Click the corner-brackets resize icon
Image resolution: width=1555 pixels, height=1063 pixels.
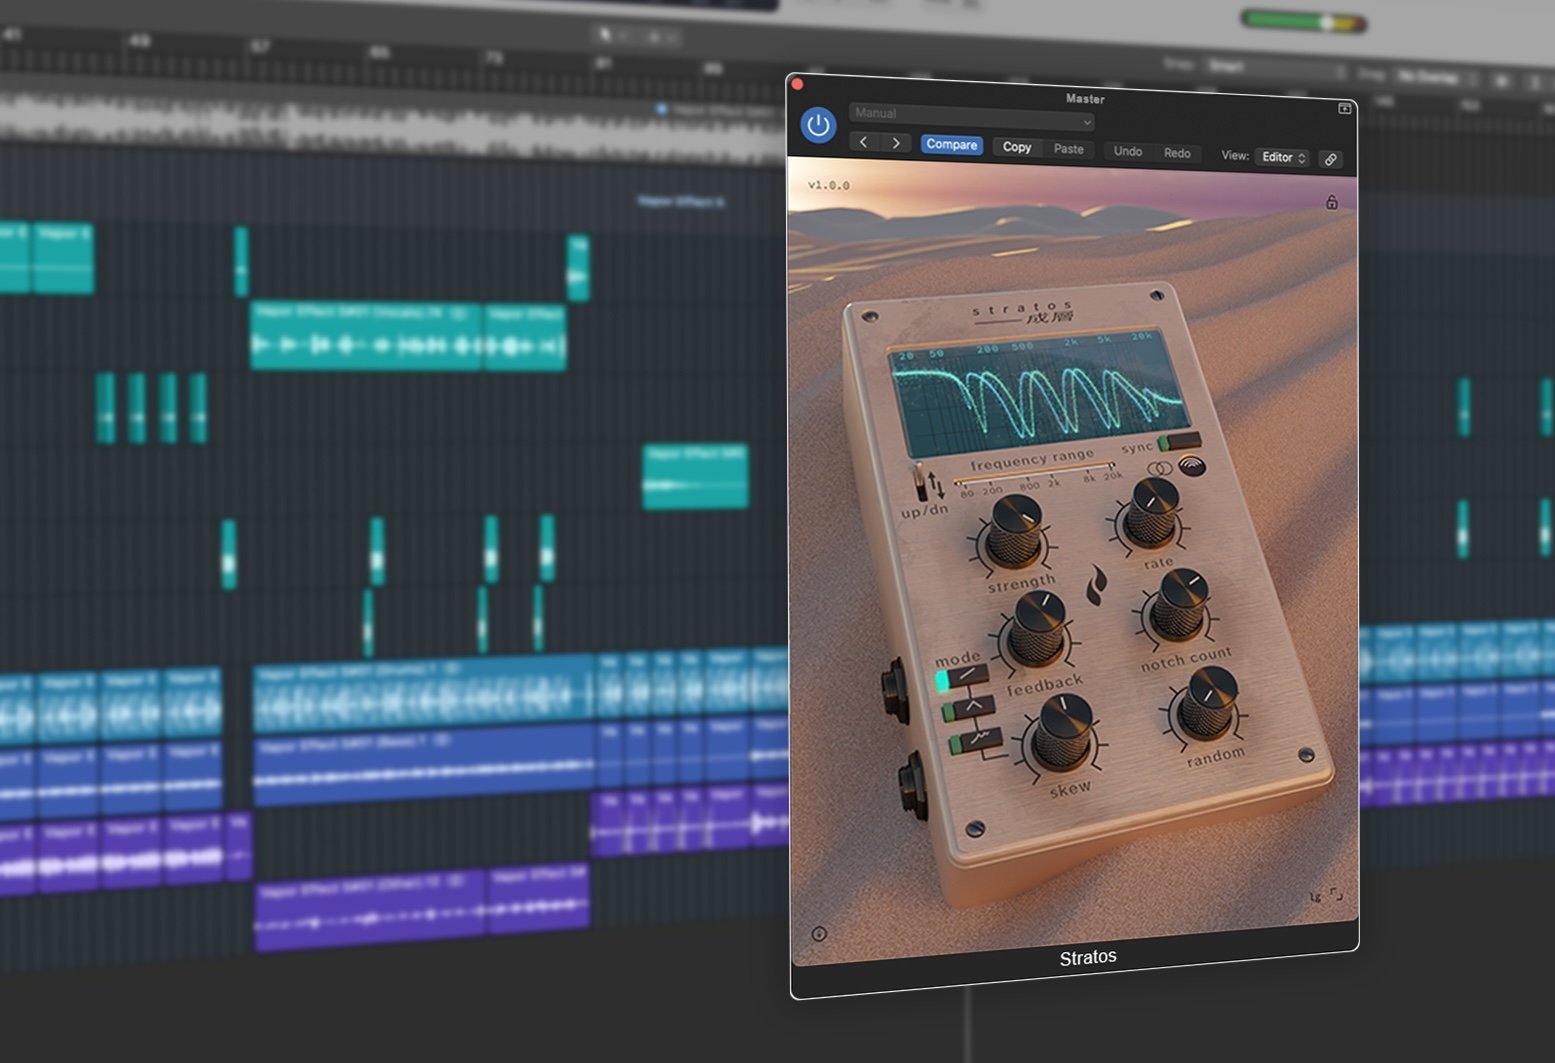point(1336,895)
